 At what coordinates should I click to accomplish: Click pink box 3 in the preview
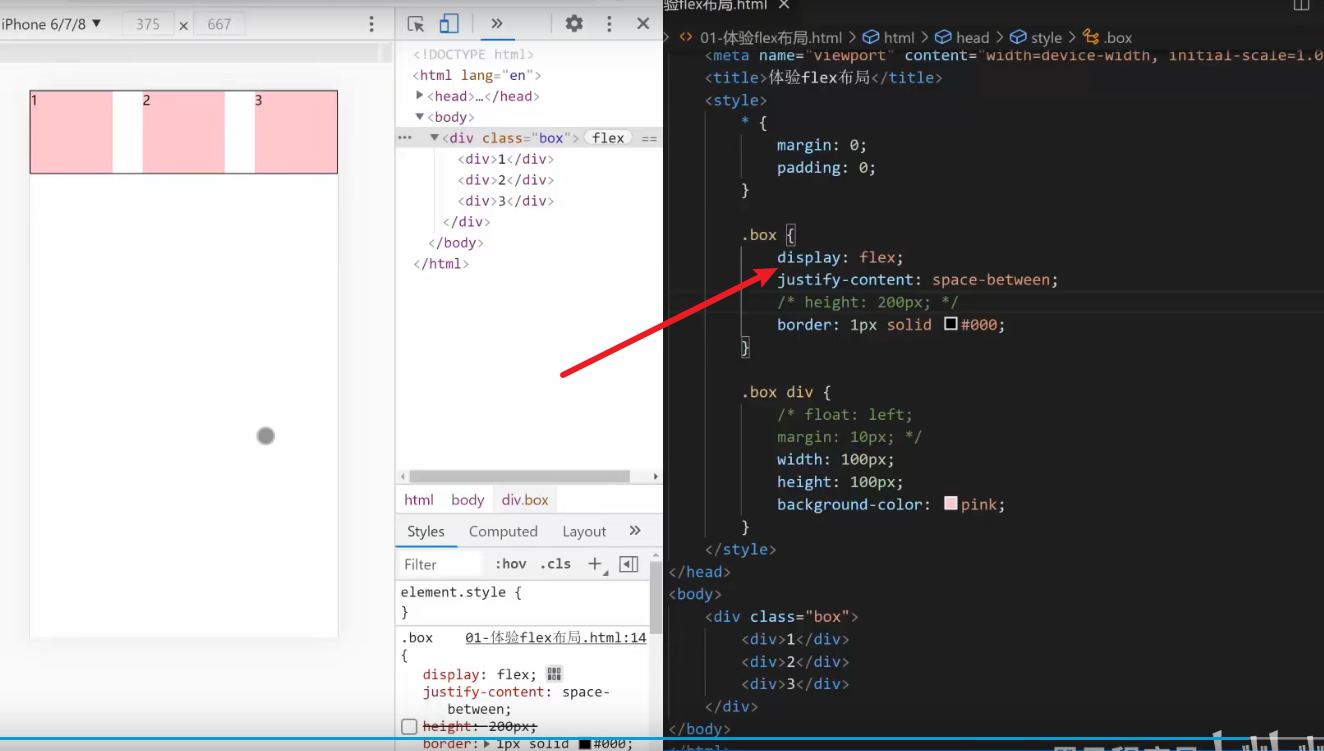tap(296, 132)
